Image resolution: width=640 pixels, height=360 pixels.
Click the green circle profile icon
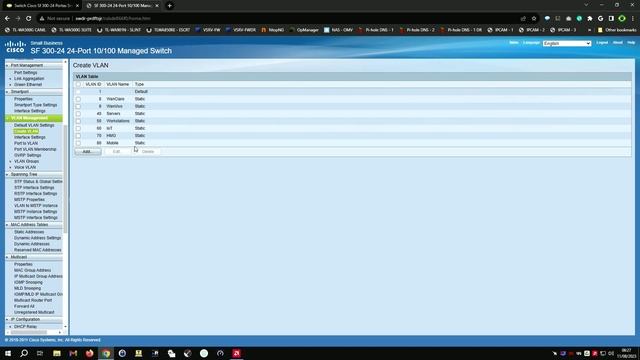coord(622,18)
